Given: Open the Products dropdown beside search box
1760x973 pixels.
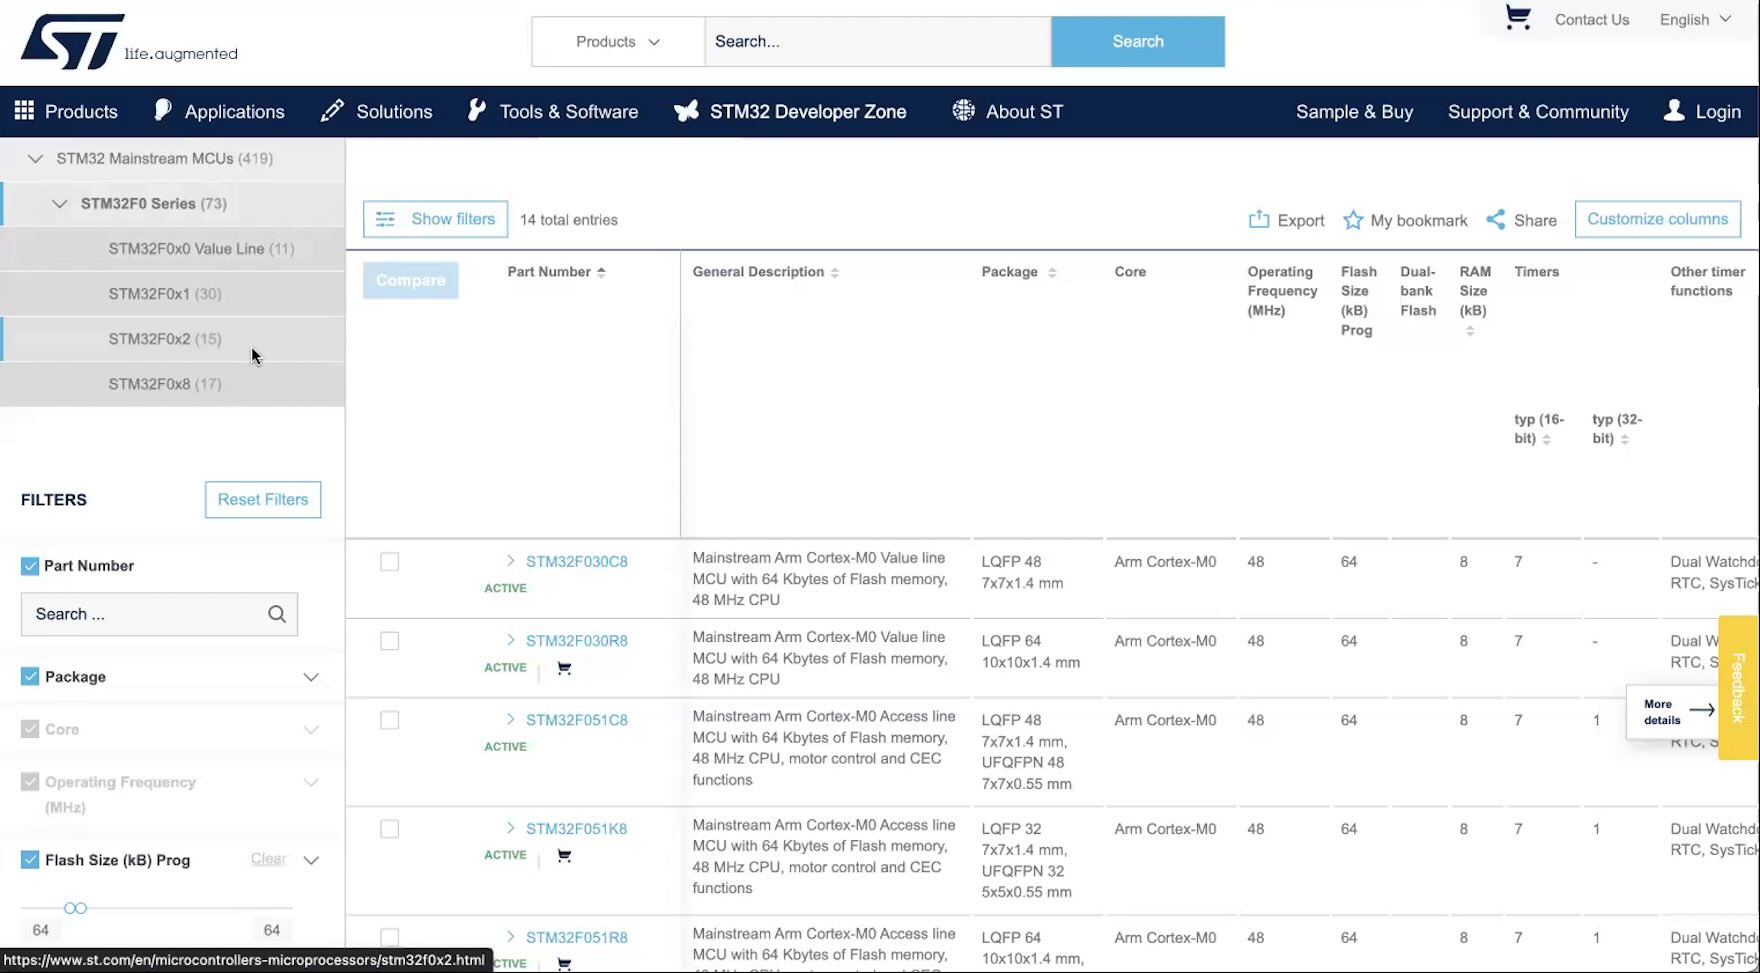Looking at the screenshot, I should coord(617,42).
